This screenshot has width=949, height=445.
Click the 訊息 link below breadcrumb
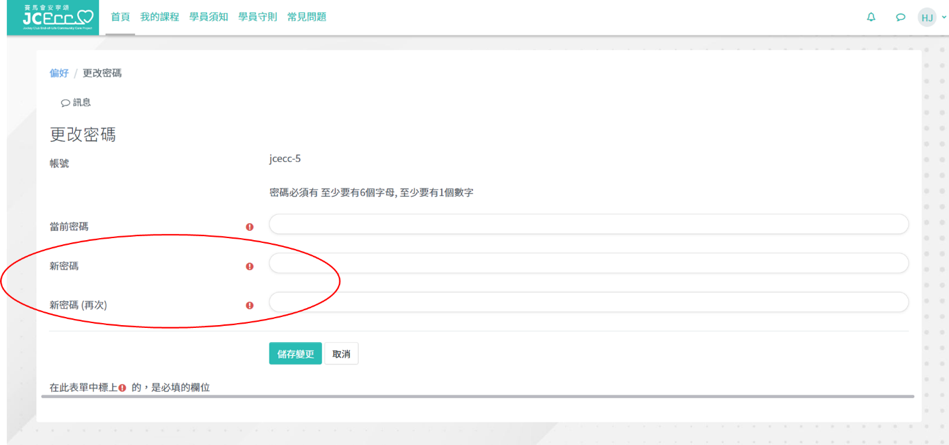pyautogui.click(x=76, y=102)
